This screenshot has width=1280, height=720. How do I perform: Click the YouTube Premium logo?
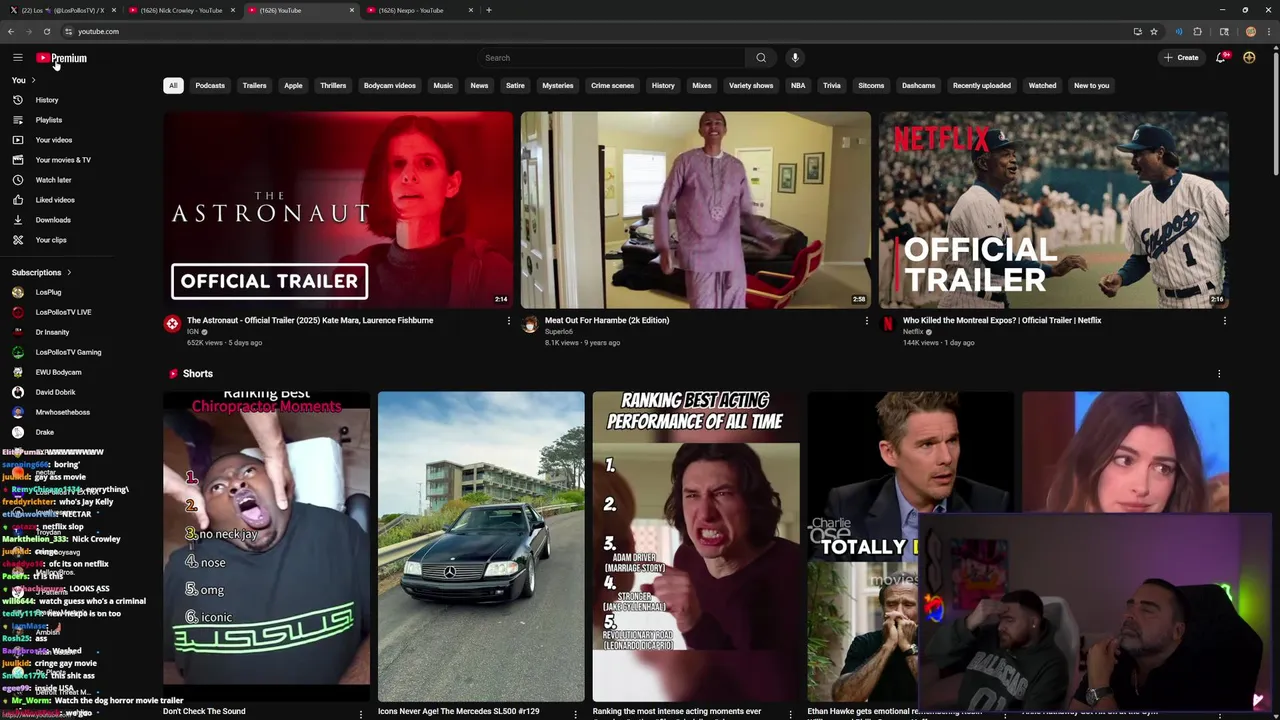62,58
